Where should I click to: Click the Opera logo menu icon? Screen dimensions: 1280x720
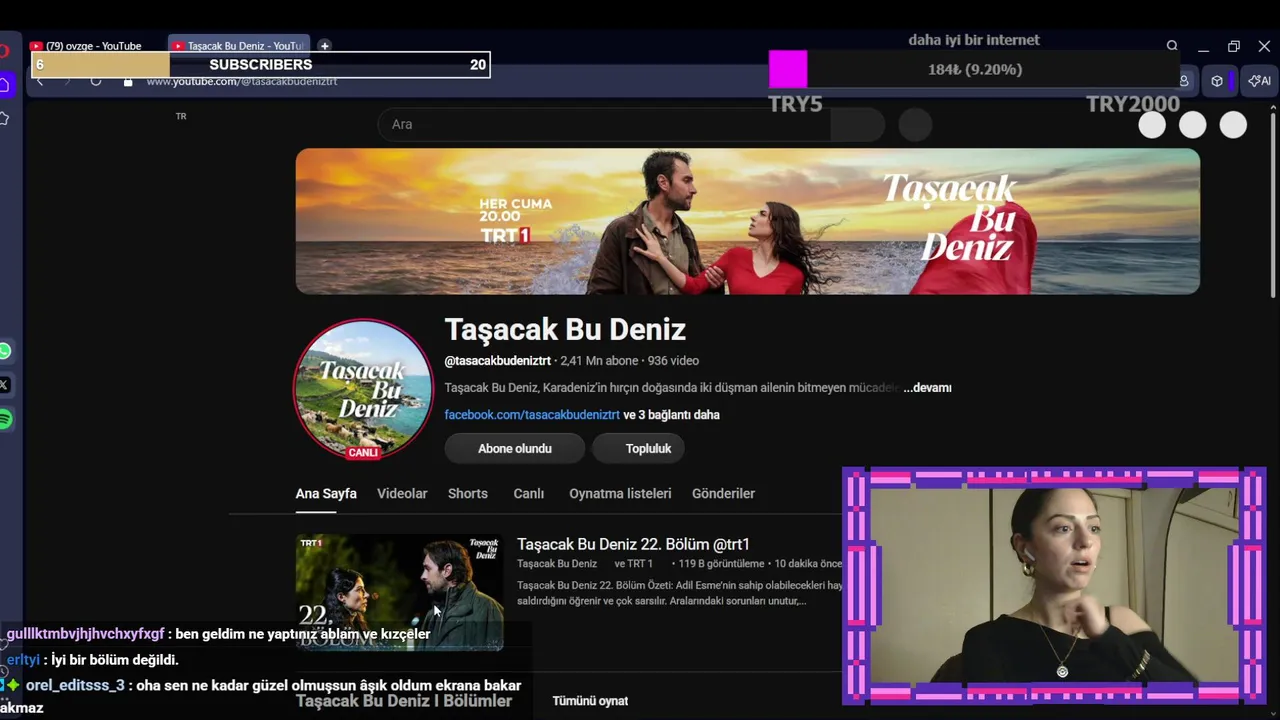click(5, 50)
